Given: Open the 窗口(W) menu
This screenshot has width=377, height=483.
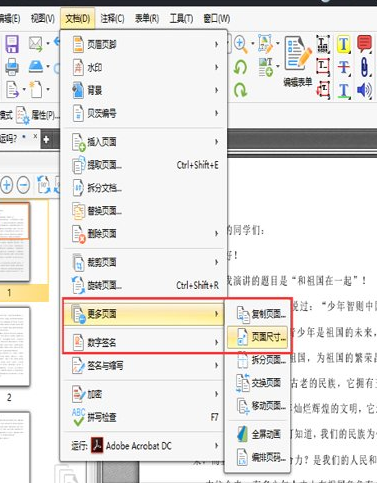Looking at the screenshot, I should click(x=217, y=18).
